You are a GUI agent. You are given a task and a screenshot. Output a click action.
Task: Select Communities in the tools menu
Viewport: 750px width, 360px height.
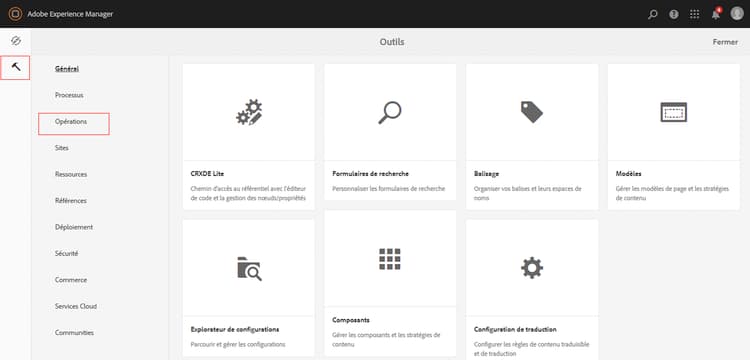[x=74, y=333]
